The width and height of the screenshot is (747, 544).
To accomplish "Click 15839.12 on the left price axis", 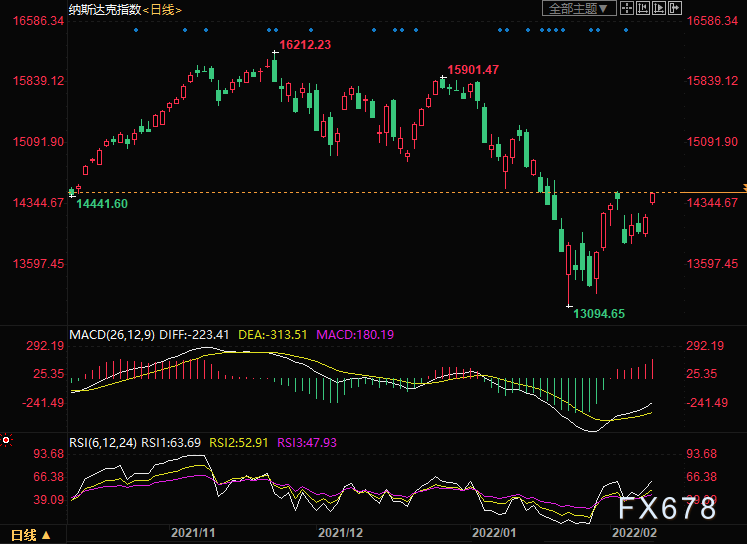I will pos(38,81).
